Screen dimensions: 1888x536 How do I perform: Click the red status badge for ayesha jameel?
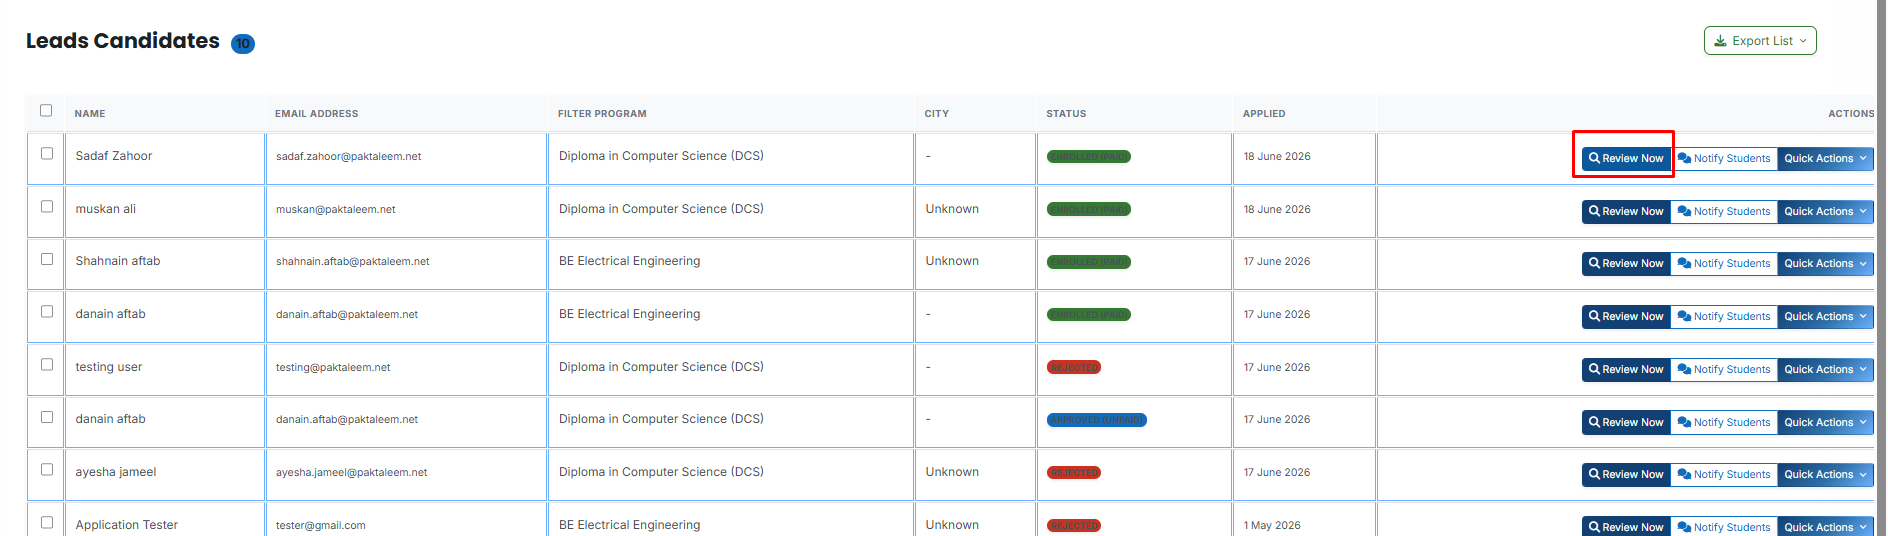(1074, 473)
